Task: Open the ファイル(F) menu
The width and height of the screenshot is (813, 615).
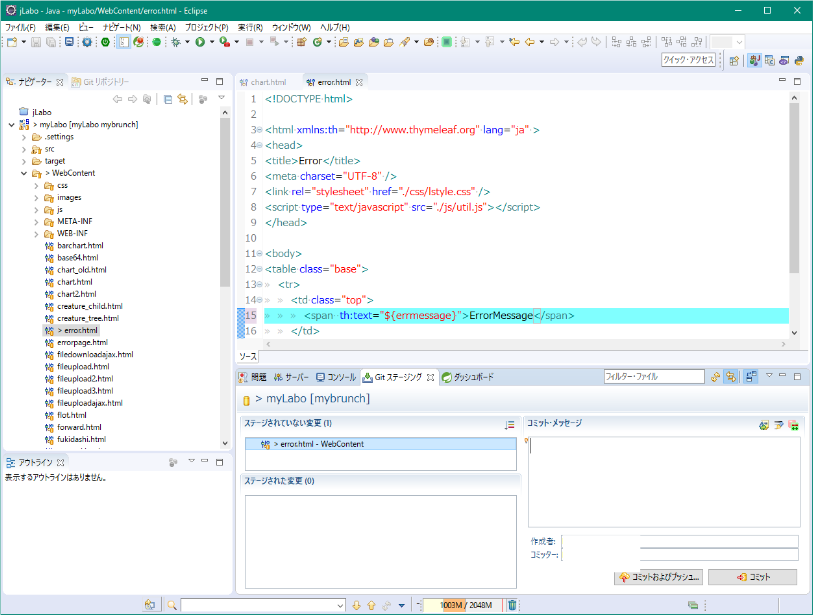Action: click(20, 27)
